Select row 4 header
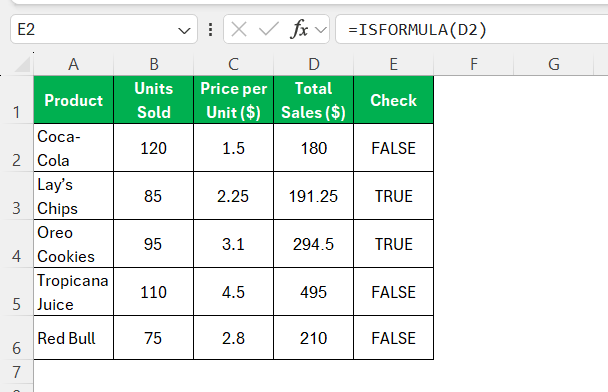This screenshot has height=392, width=608. (17, 244)
